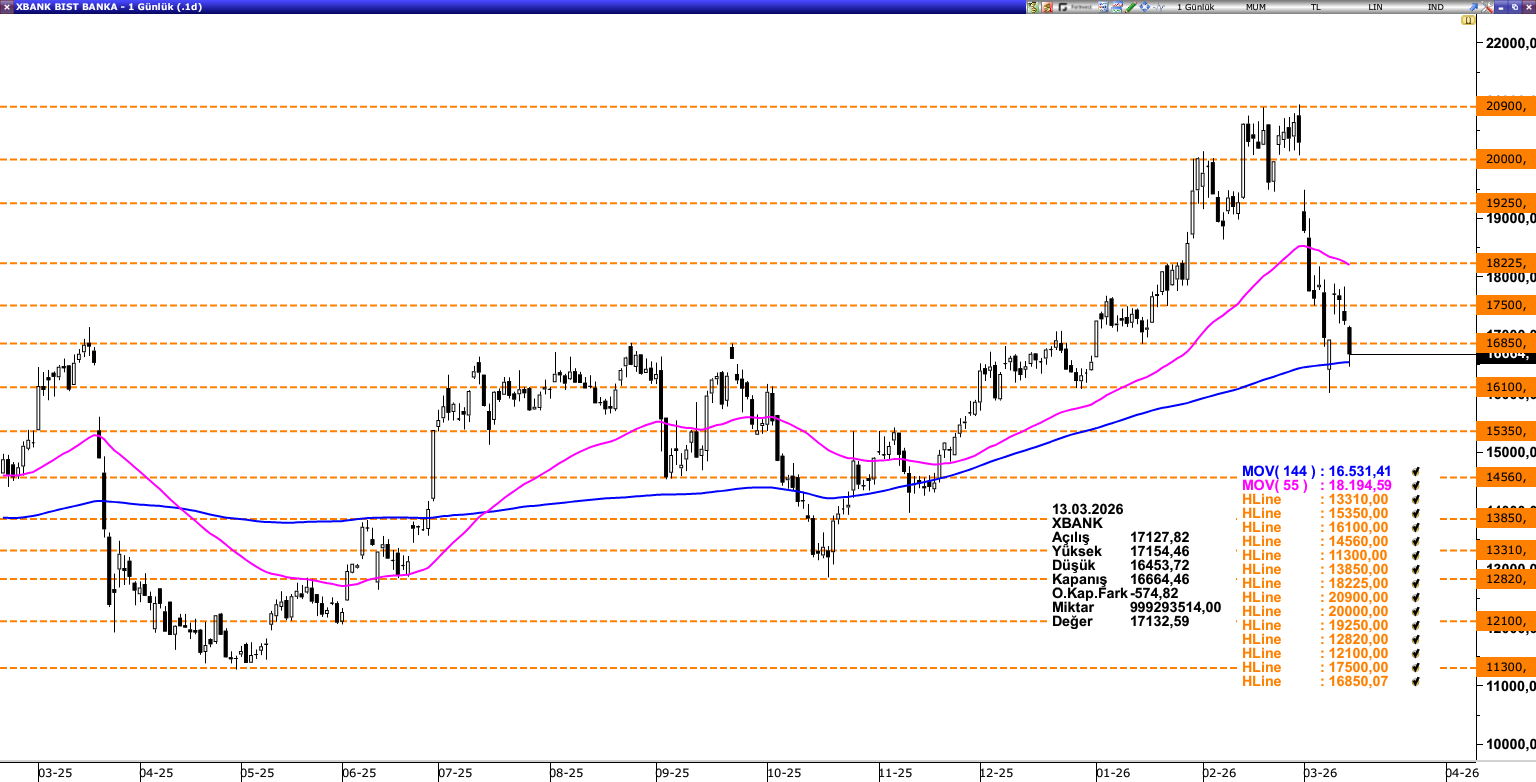
Task: Click the orange 18225 price level tag
Action: (1505, 263)
